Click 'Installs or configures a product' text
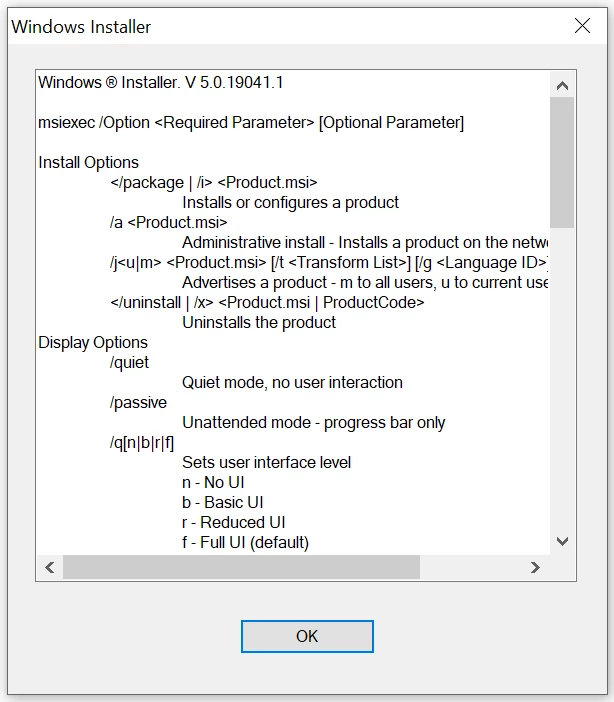 (290, 202)
